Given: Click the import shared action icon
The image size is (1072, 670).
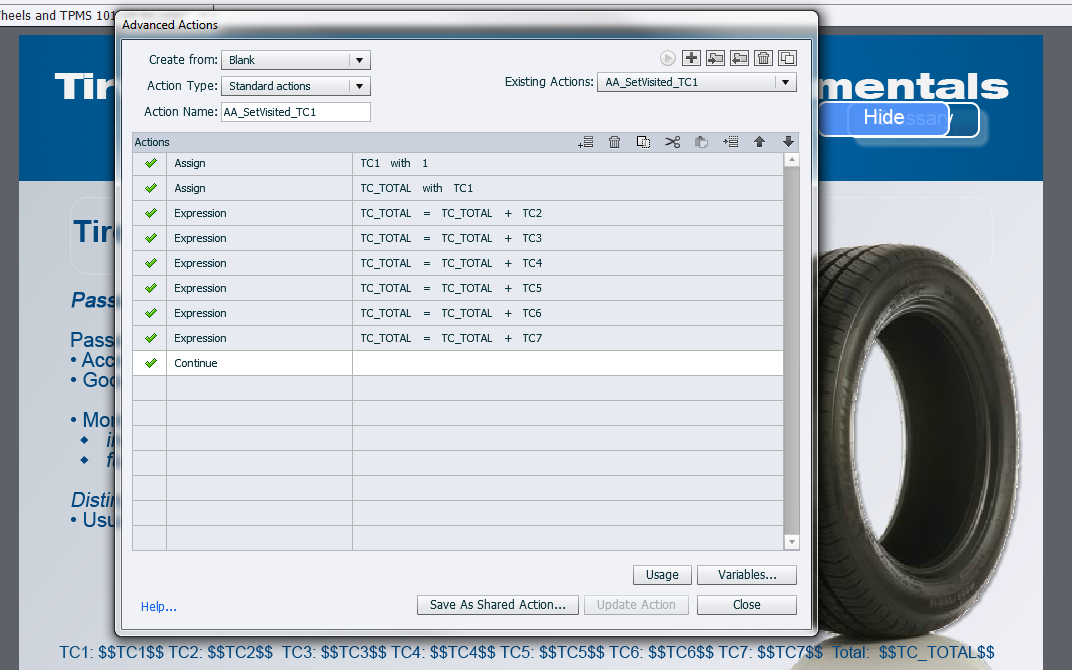Looking at the screenshot, I should coord(715,58).
